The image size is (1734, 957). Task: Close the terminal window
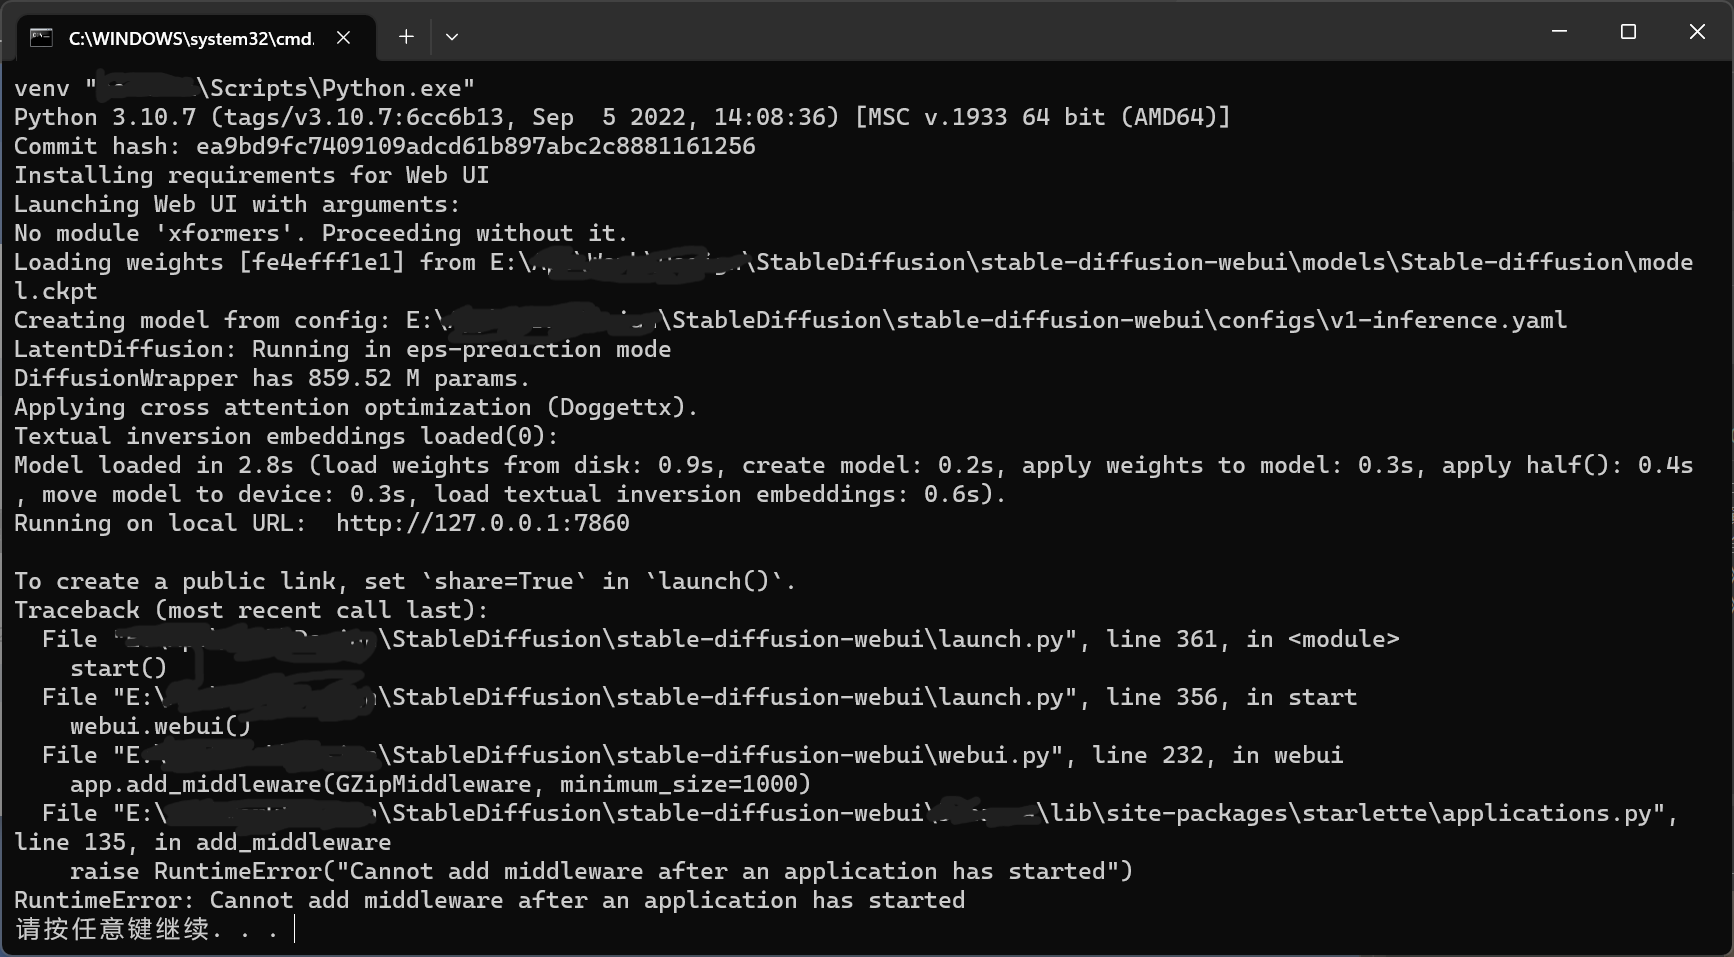click(x=1697, y=32)
